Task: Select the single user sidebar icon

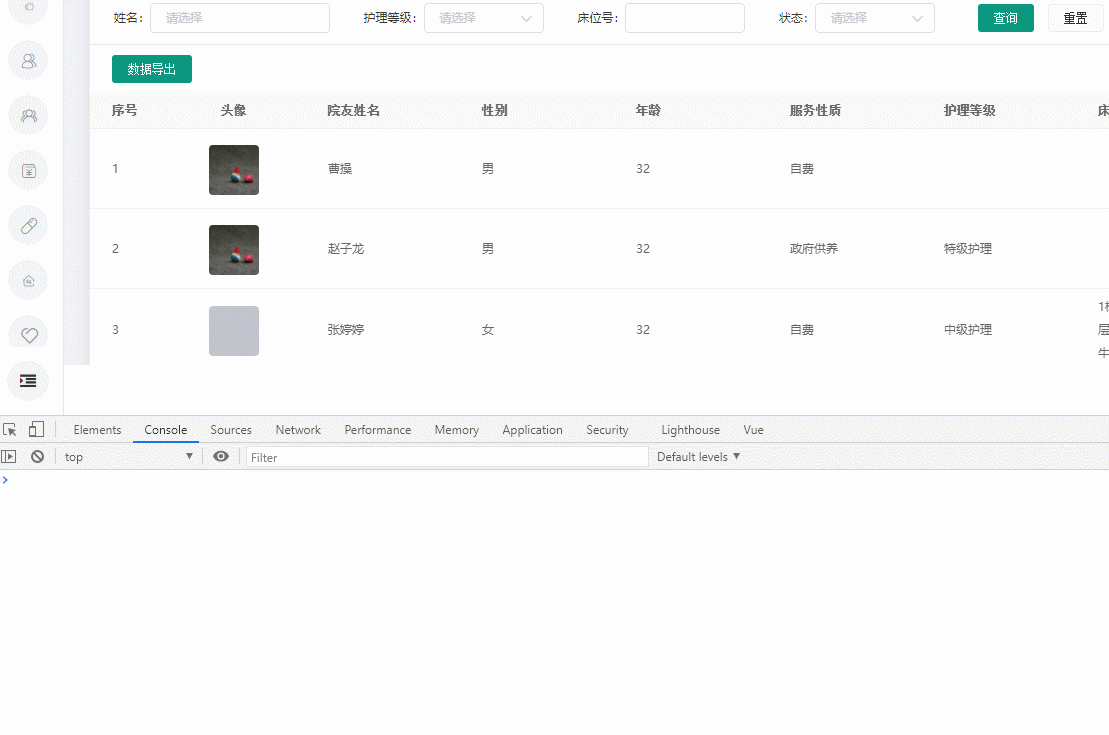Action: pos(28,60)
